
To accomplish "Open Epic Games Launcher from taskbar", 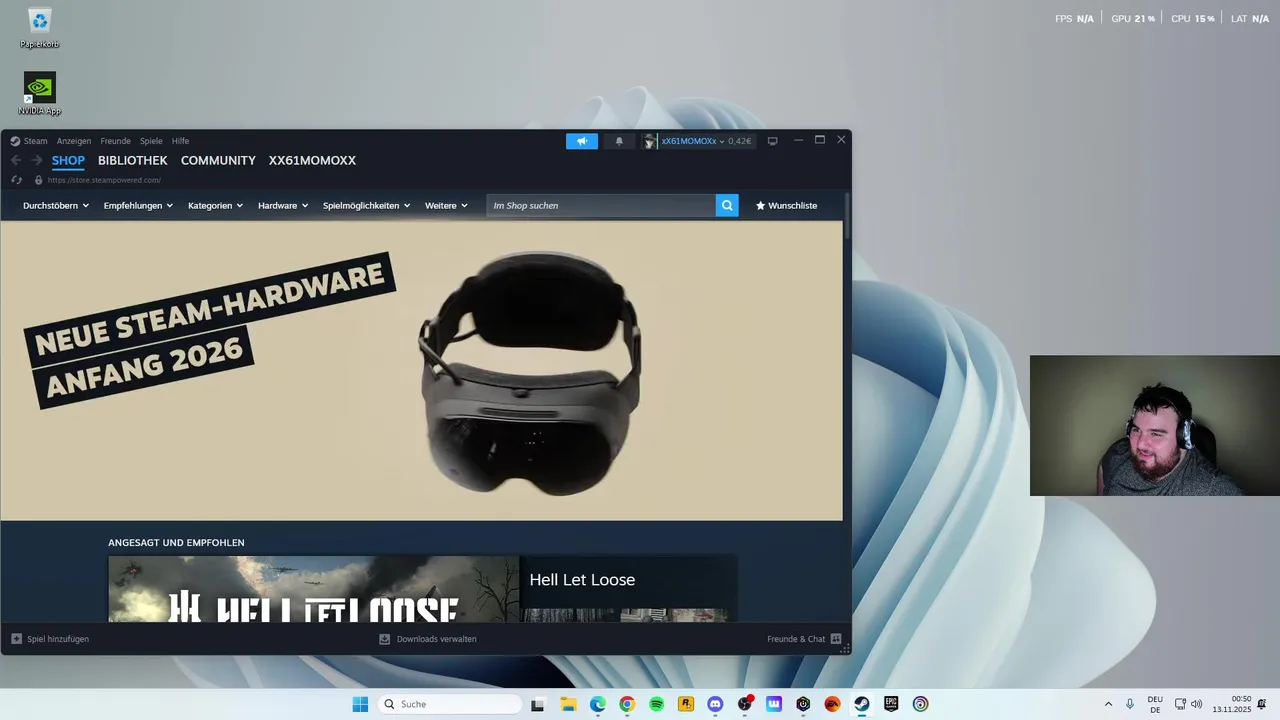I will 891,704.
